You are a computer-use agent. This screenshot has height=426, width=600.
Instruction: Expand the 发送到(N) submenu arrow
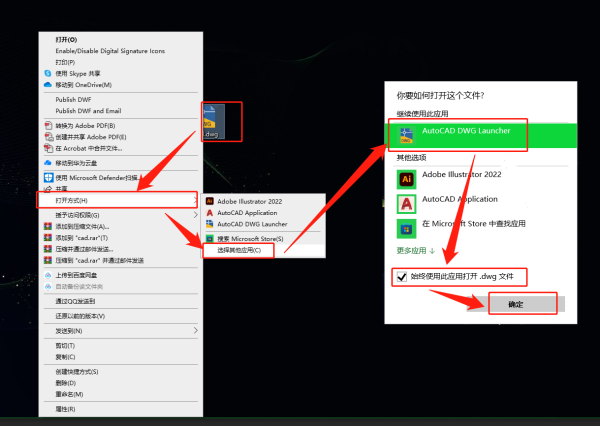[196, 330]
